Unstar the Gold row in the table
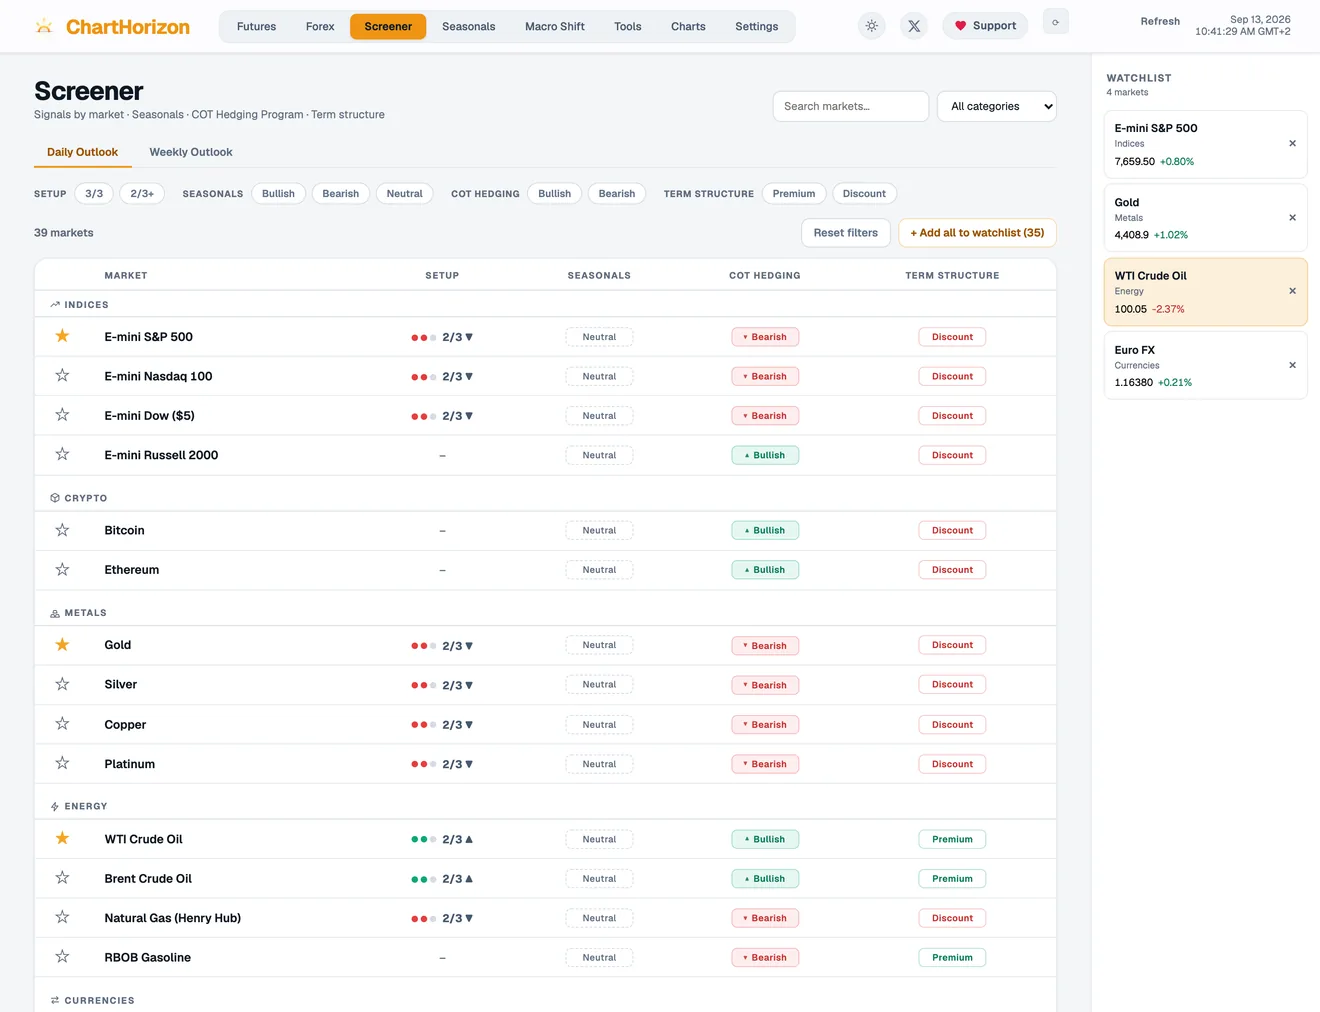The width and height of the screenshot is (1320, 1012). click(62, 645)
